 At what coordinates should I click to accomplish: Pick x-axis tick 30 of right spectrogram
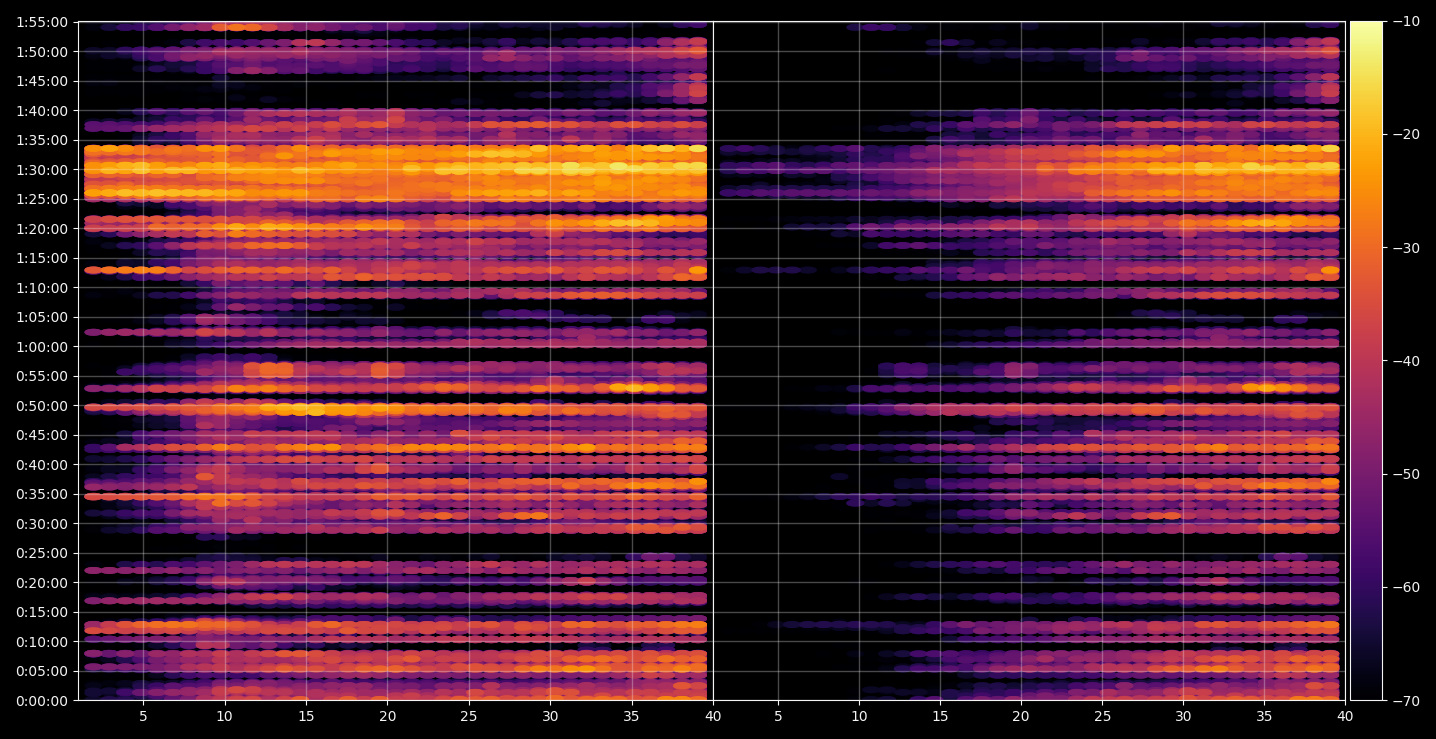tap(1183, 717)
